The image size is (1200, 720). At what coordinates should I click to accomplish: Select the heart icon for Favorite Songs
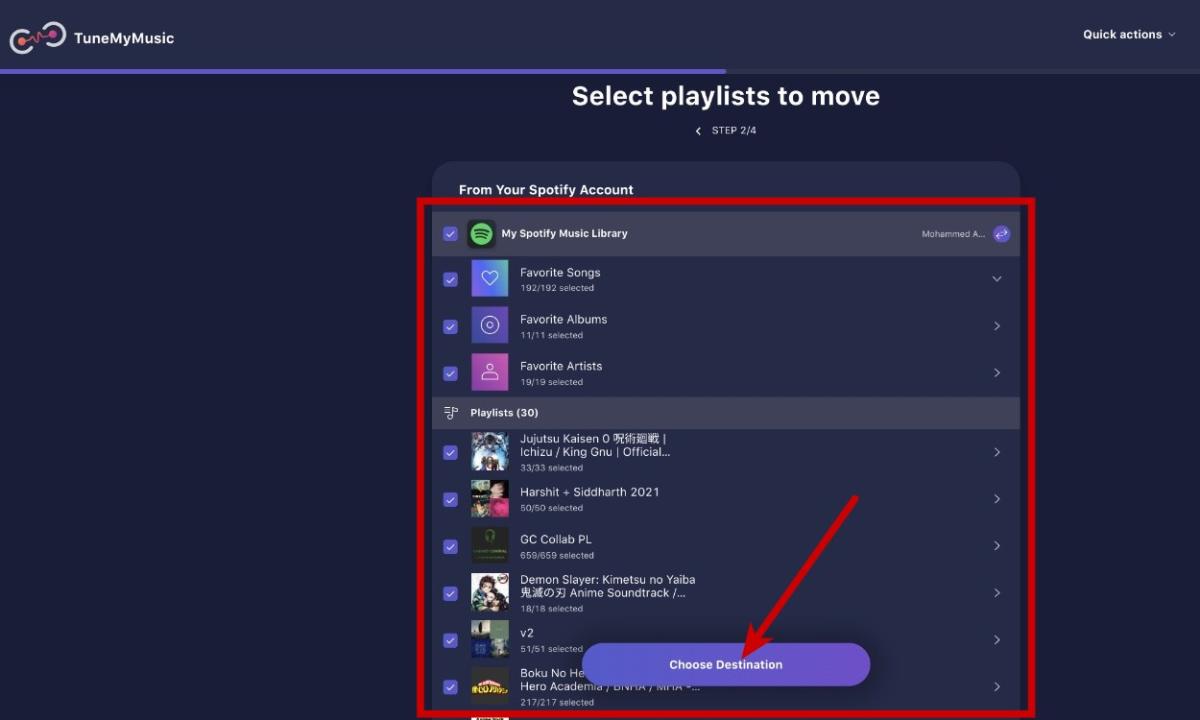coord(489,278)
